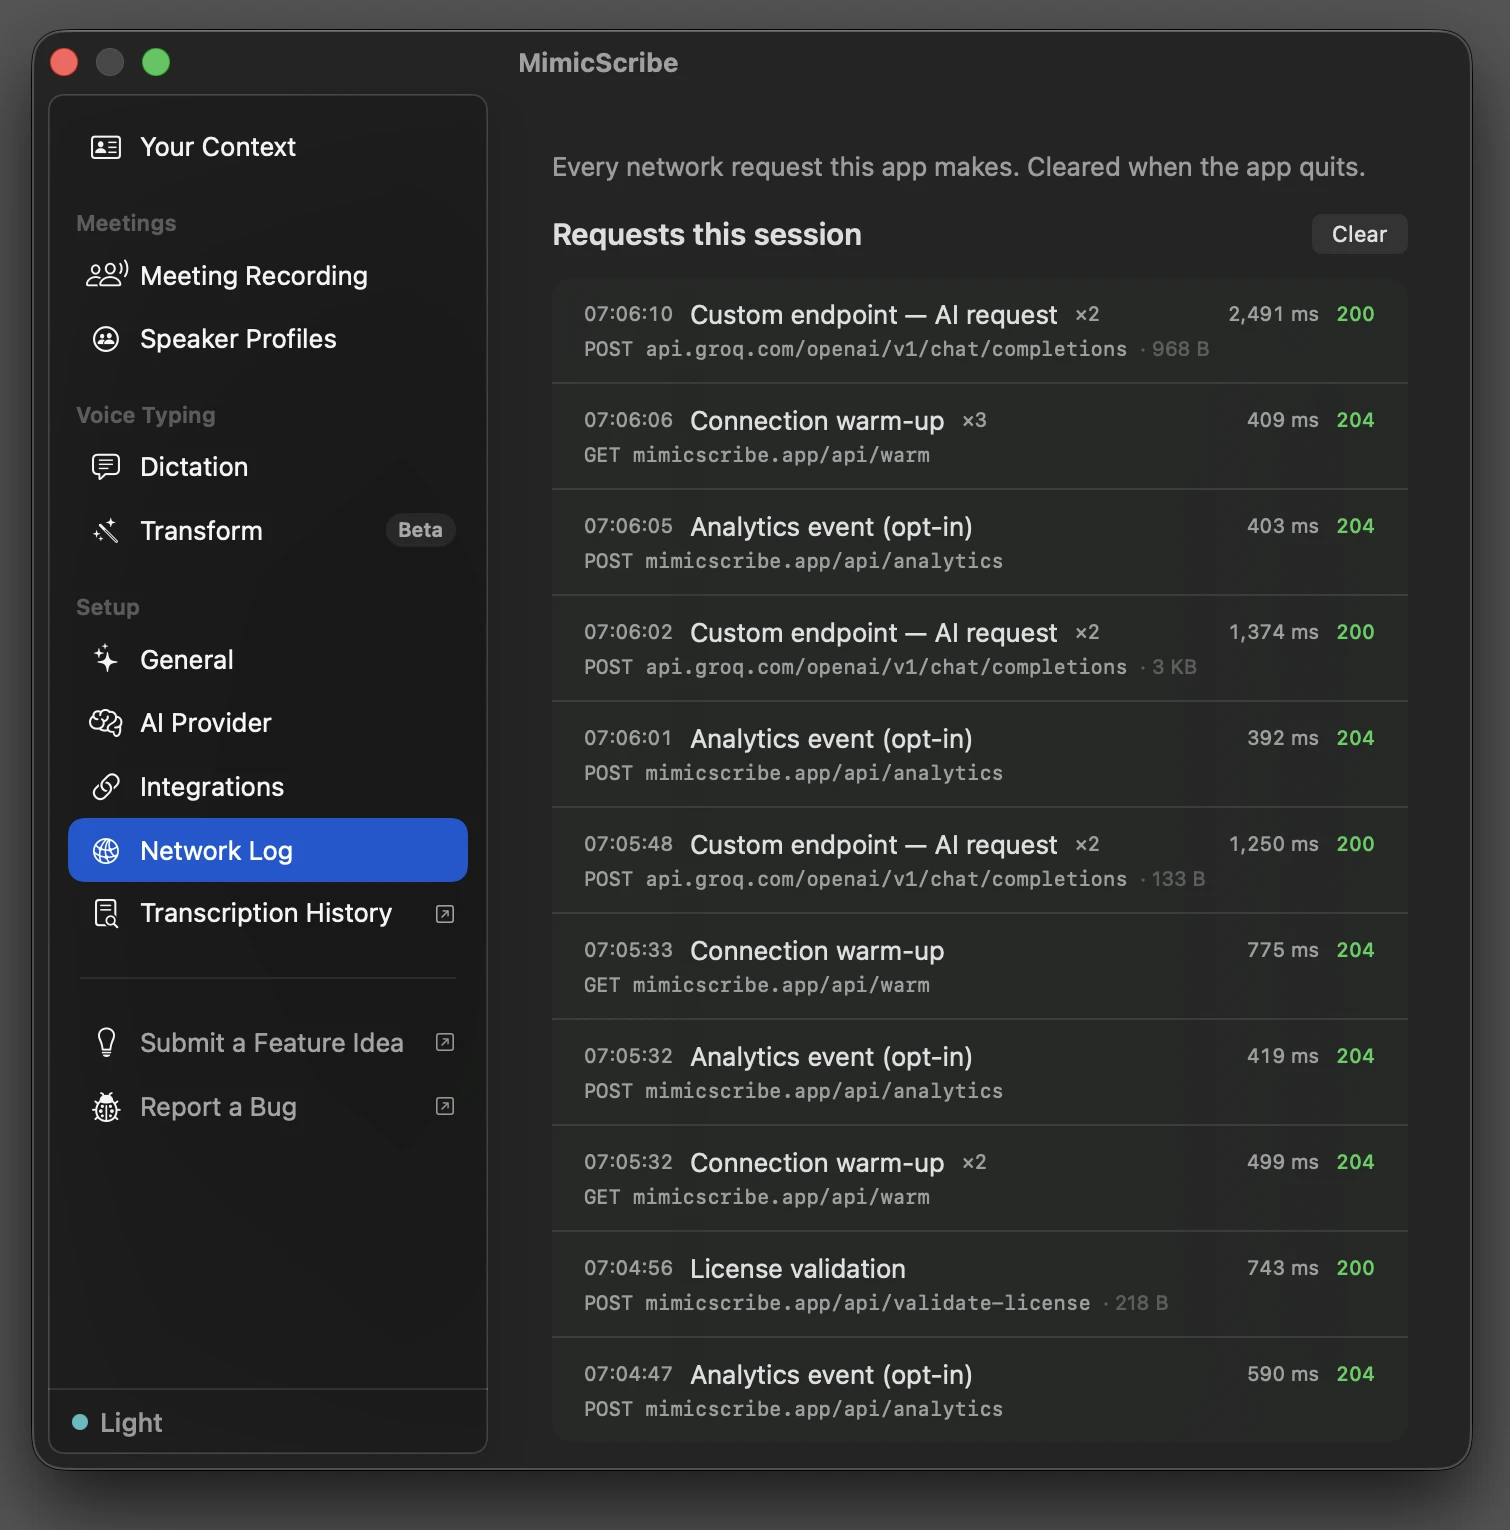Open AI Provider settings
1510x1530 pixels.
coord(268,723)
